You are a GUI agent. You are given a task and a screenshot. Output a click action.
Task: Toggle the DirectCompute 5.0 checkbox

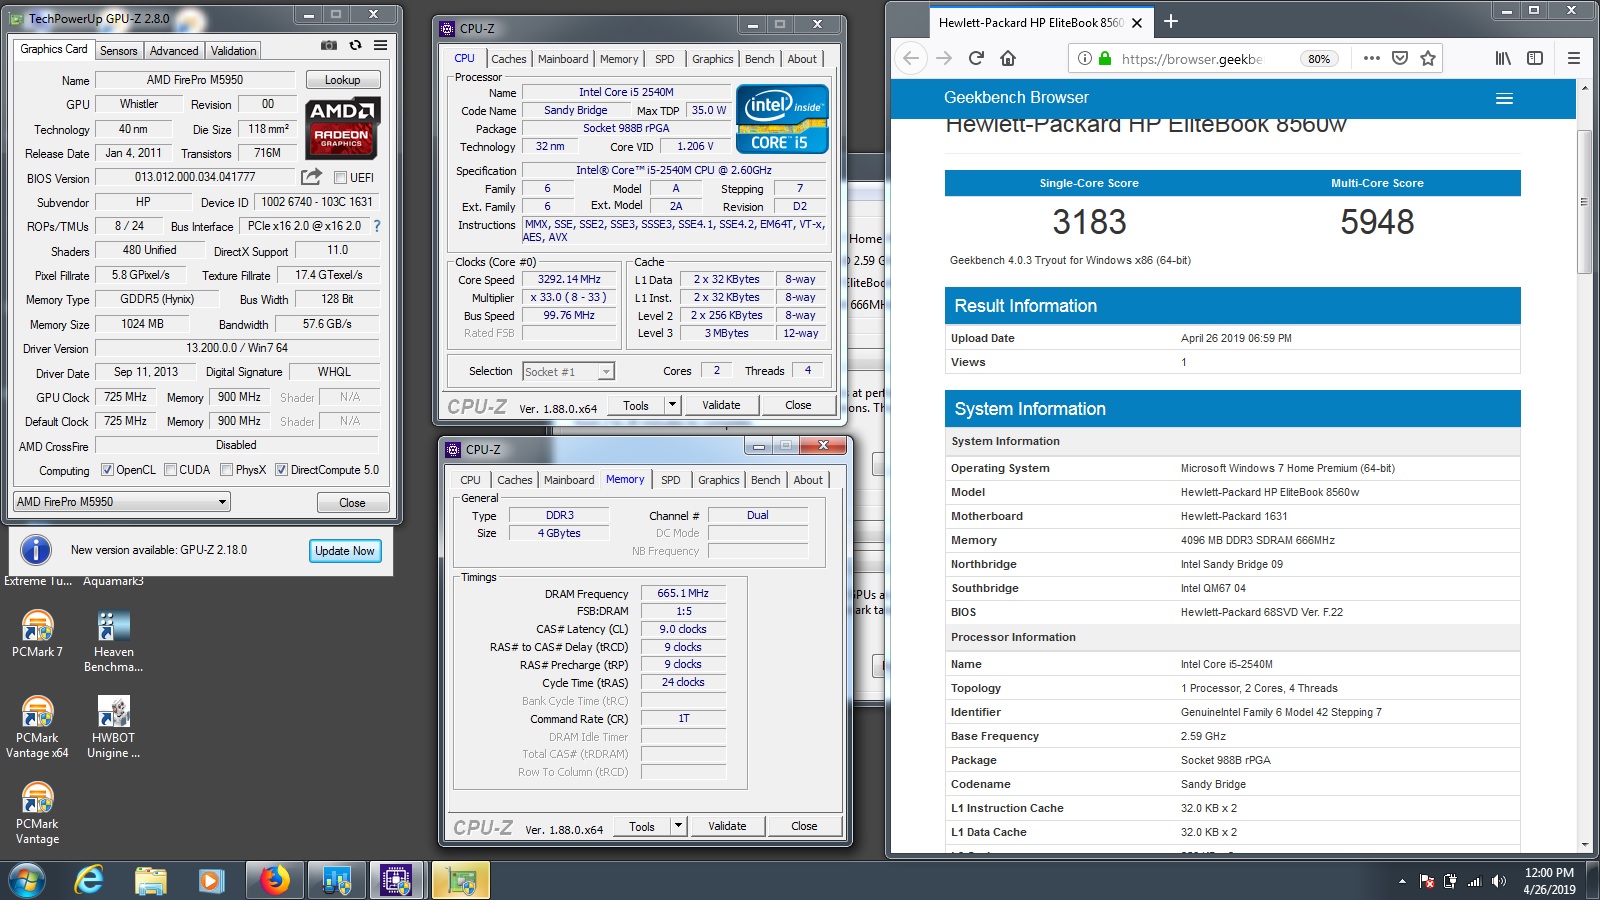(282, 469)
